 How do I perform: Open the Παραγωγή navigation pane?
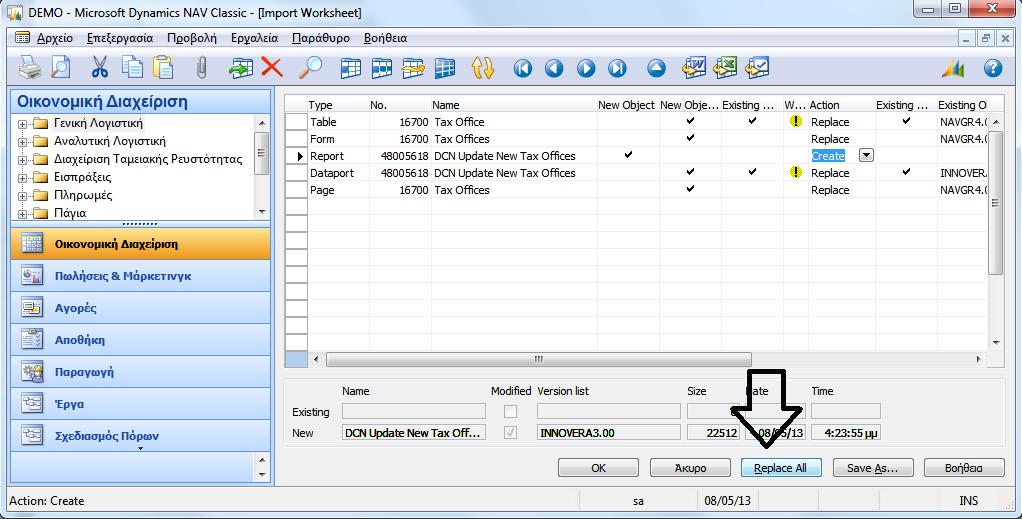coord(140,372)
